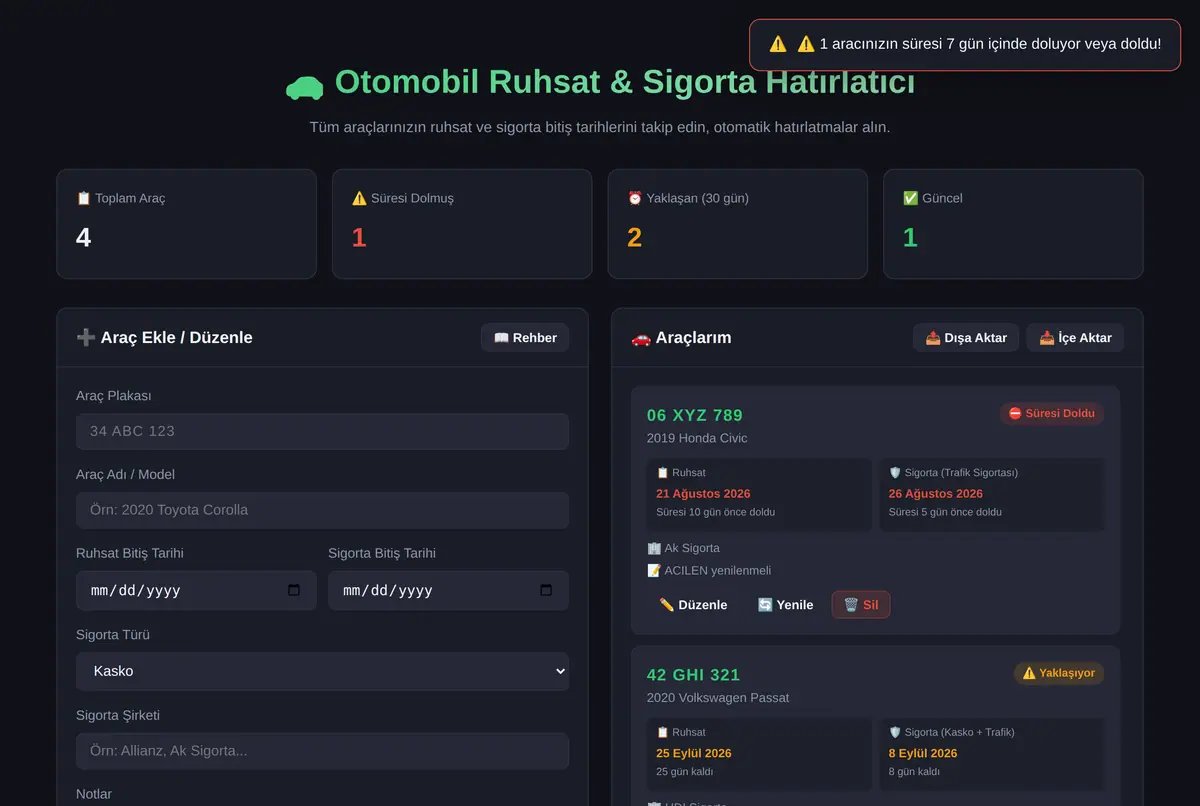1200x806 pixels.
Task: Click the ACİLEN yenilenmeli note
Action: [709, 570]
